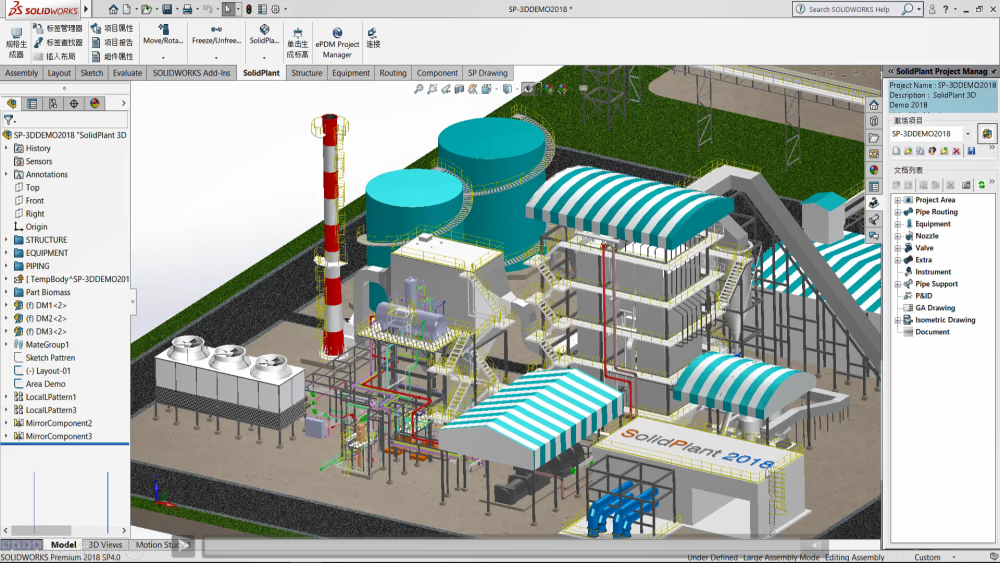Expand the Valve node
This screenshot has width=1000, height=563.
pos(897,248)
